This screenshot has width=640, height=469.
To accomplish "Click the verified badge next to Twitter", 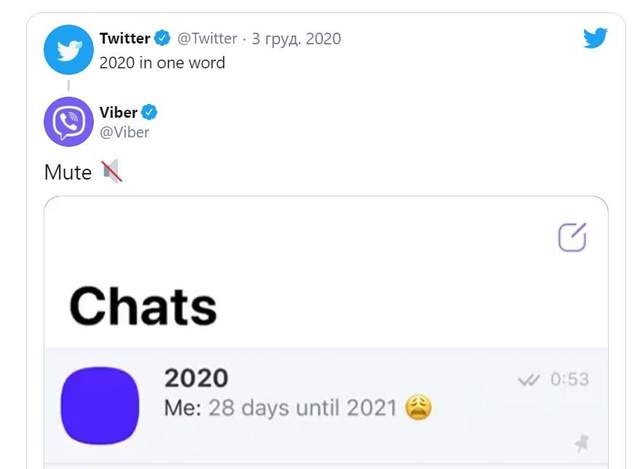I will click(162, 39).
